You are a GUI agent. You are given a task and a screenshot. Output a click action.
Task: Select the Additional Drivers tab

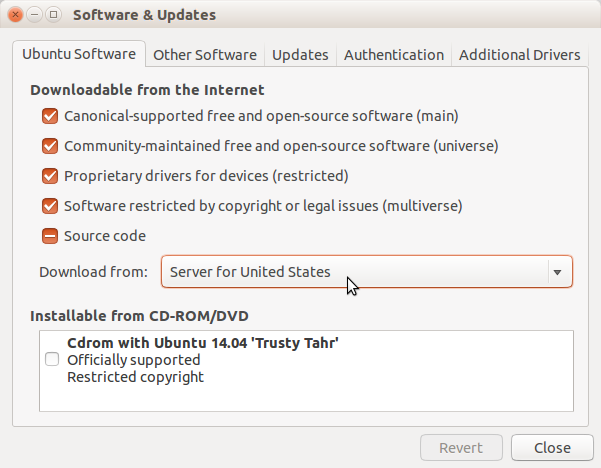pos(519,55)
